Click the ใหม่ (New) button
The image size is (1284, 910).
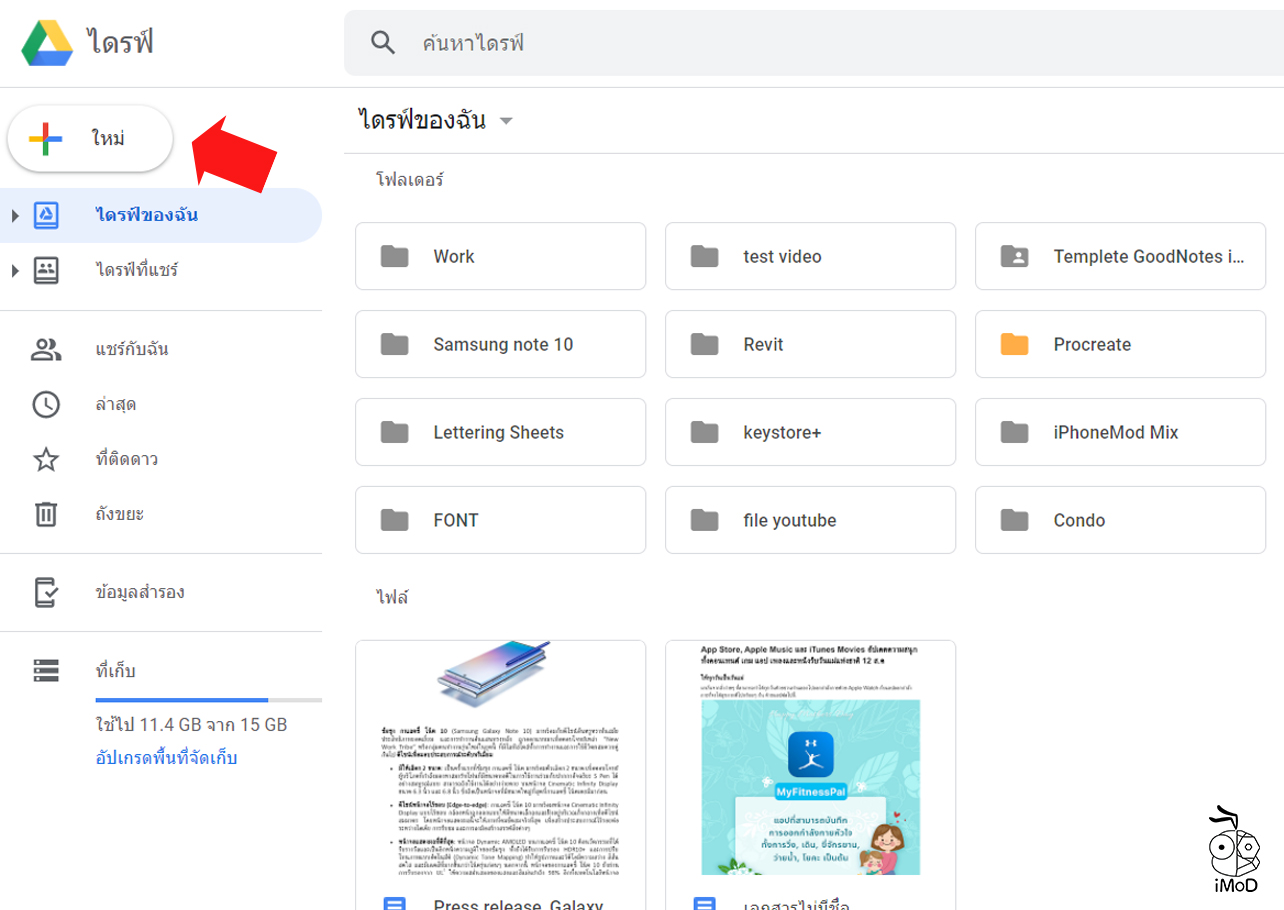tap(90, 138)
